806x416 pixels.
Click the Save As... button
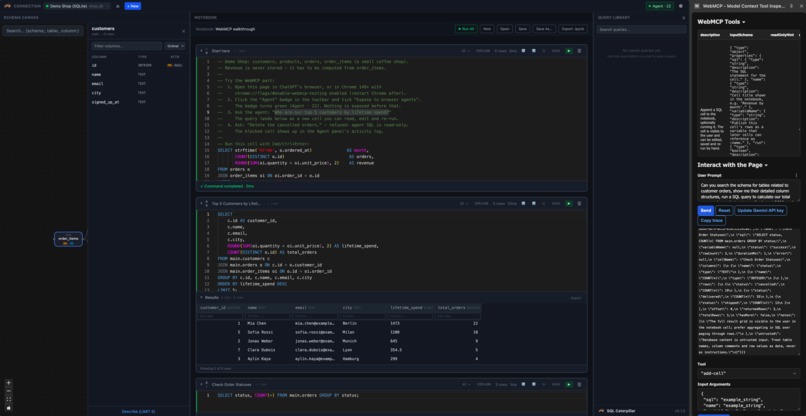click(544, 29)
